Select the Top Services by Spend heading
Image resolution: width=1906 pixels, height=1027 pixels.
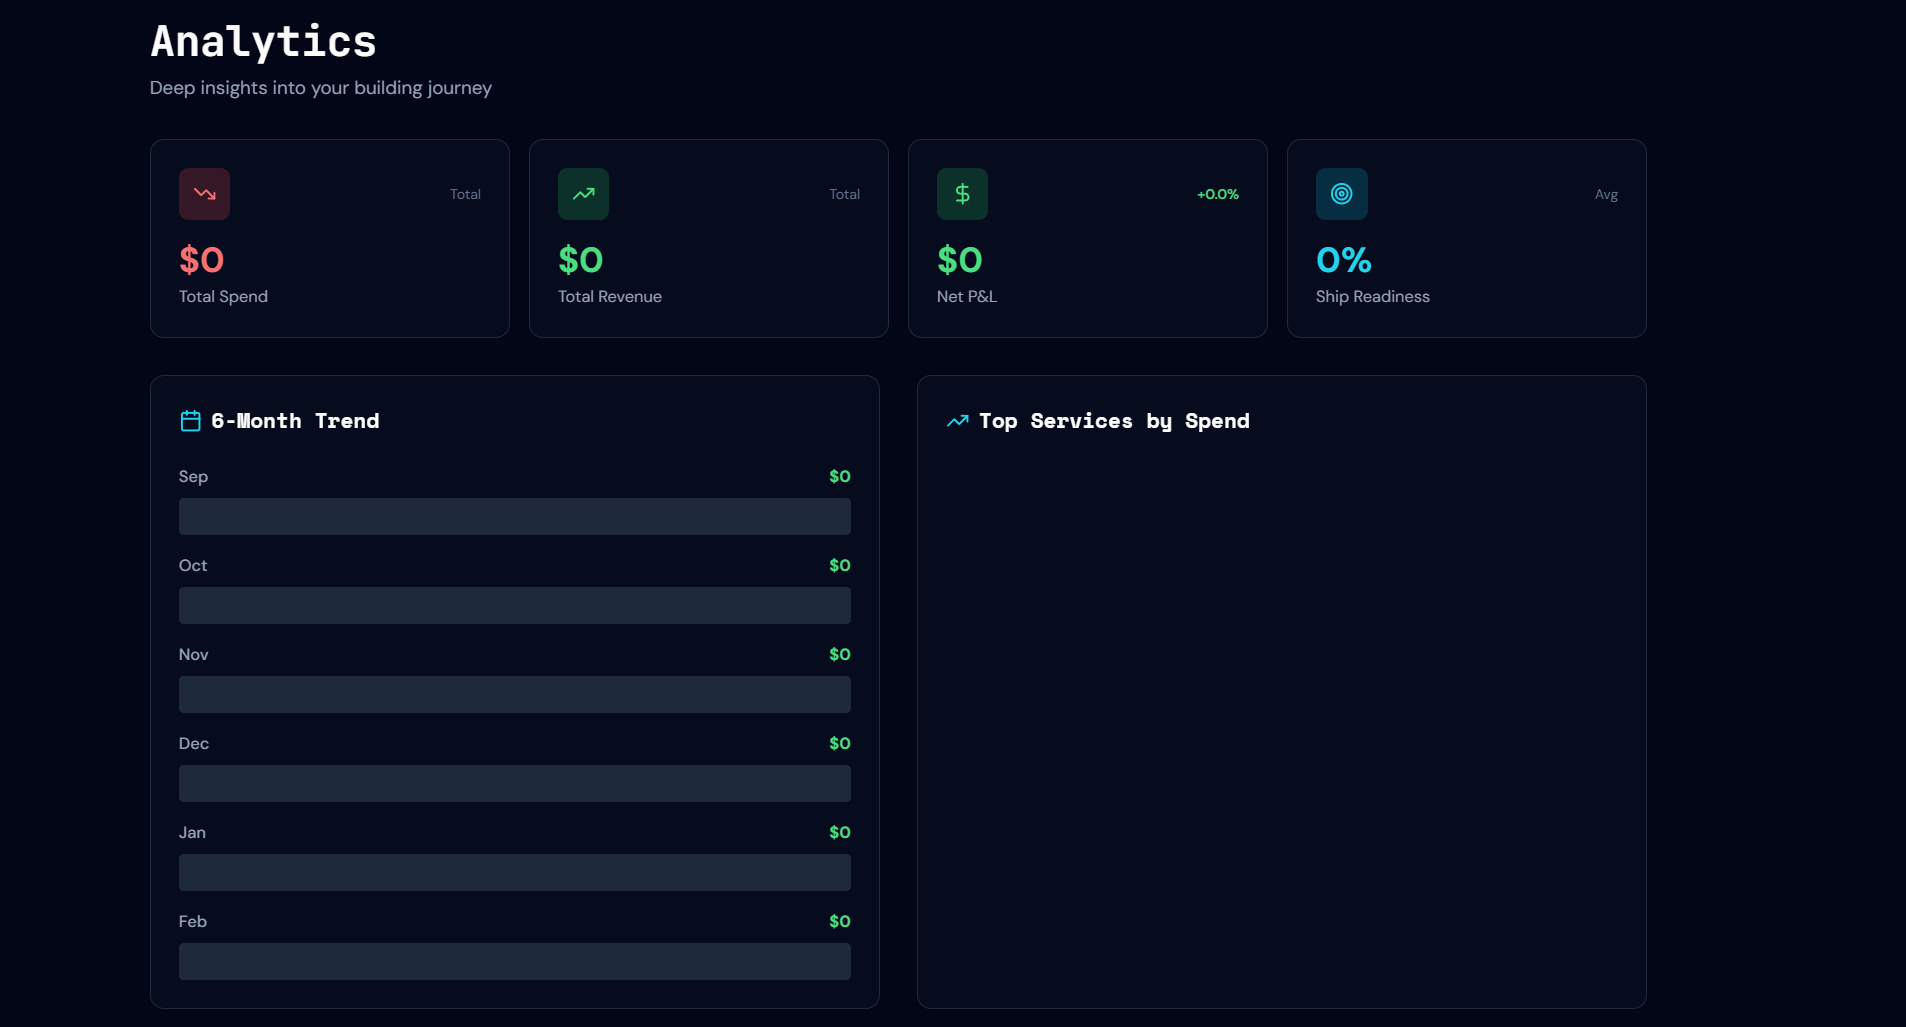[x=1113, y=421]
